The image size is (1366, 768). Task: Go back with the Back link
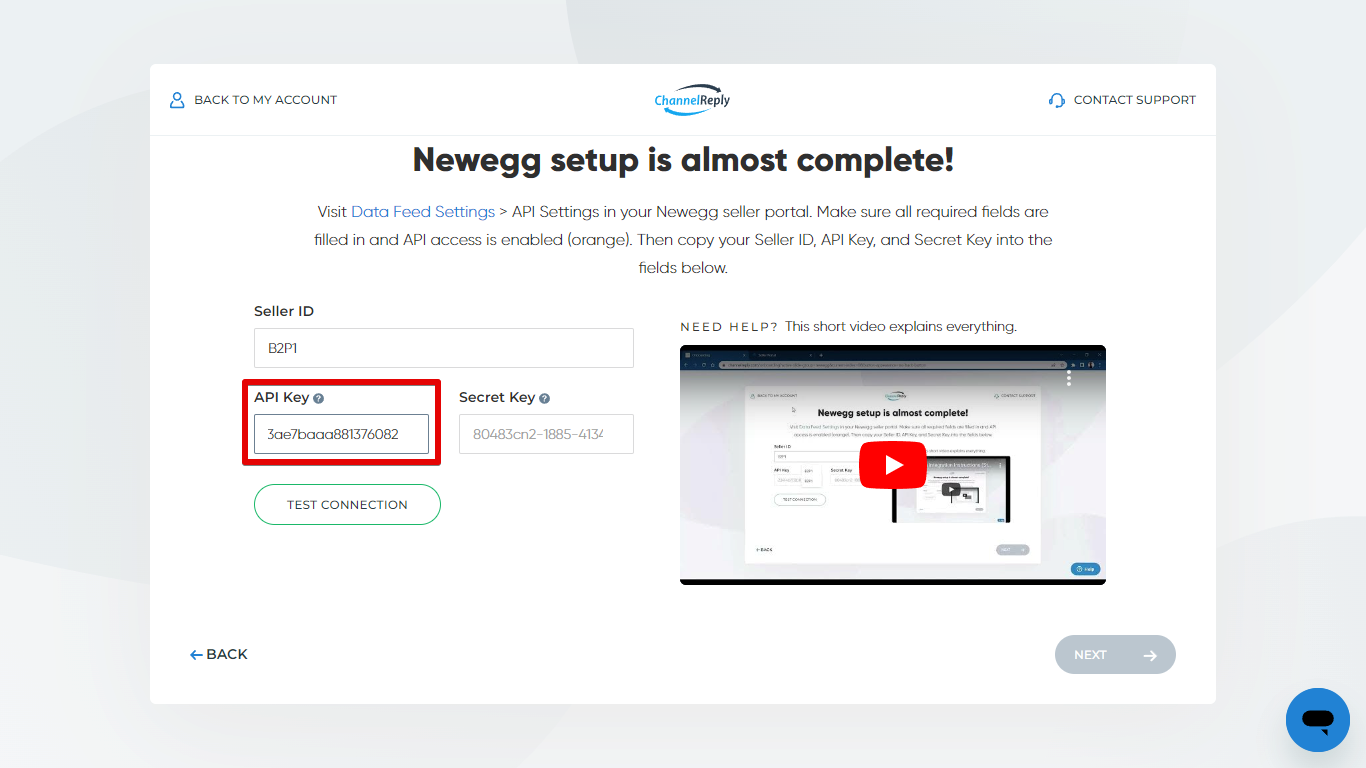click(219, 654)
